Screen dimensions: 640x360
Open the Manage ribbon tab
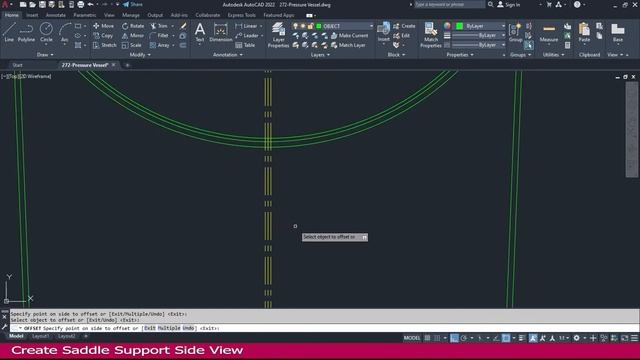click(x=131, y=15)
